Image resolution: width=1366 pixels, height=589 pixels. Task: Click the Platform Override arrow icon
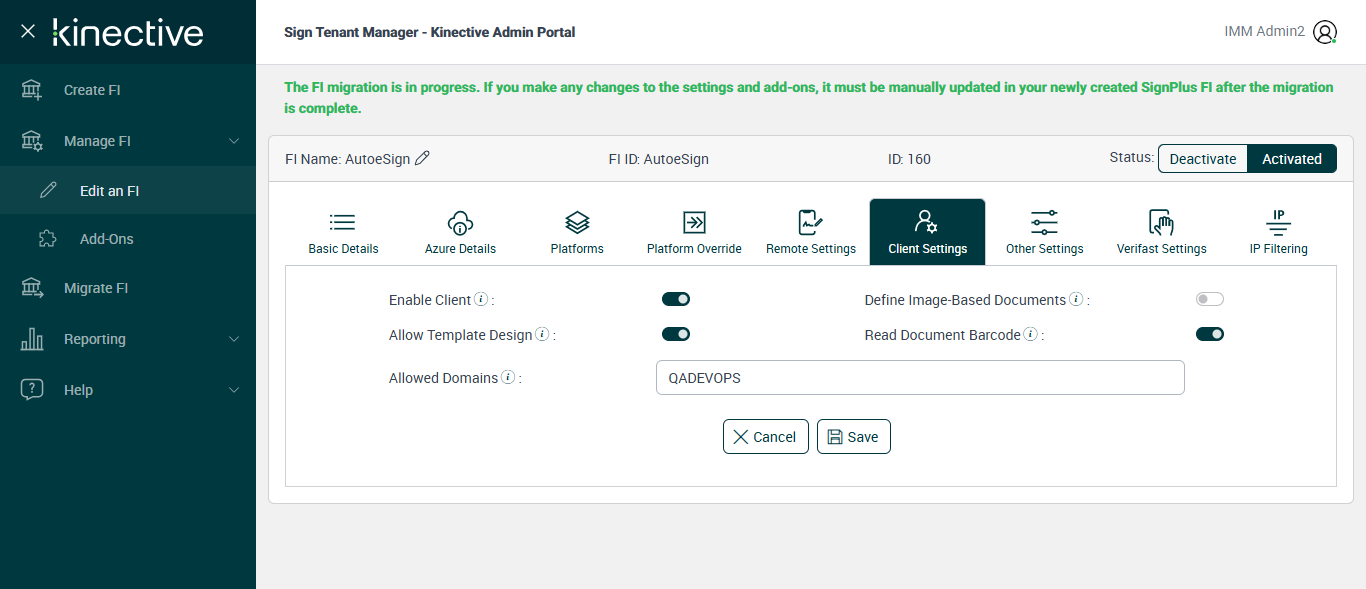(694, 222)
